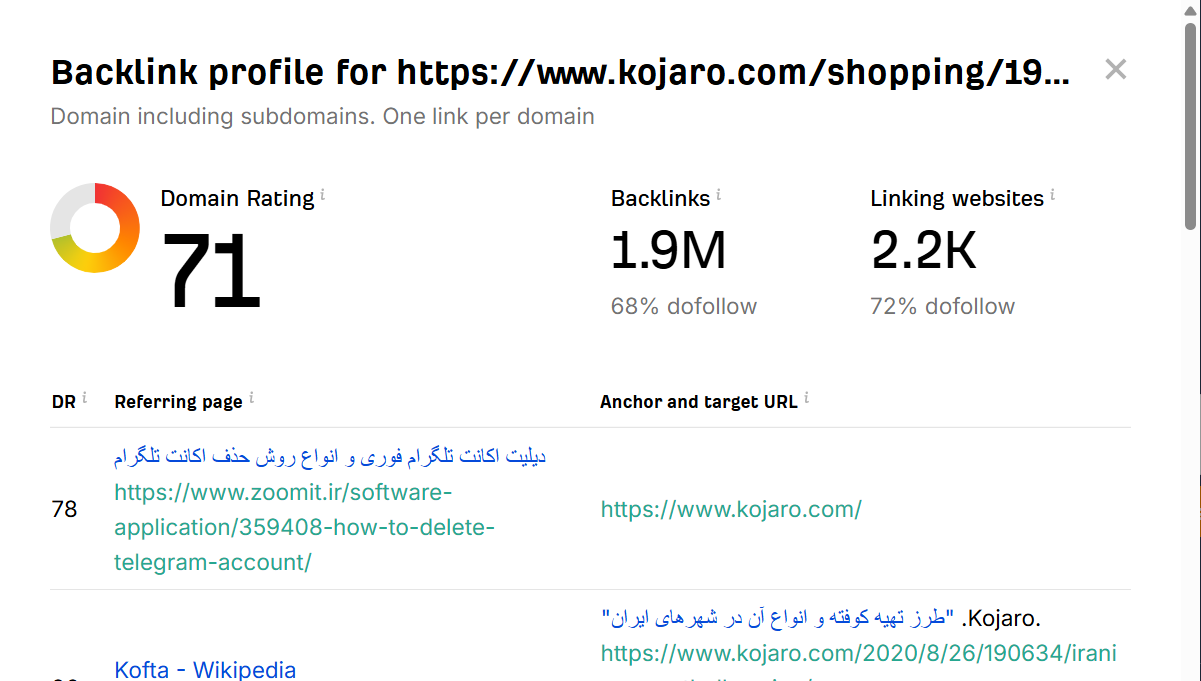This screenshot has width=1201, height=681.
Task: Click the info icon beside Linking websites
Action: (x=1052, y=194)
